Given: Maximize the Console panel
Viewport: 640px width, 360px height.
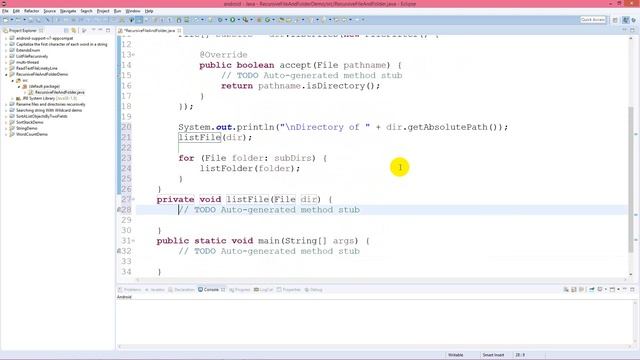Looking at the screenshot, I should pos(632,289).
